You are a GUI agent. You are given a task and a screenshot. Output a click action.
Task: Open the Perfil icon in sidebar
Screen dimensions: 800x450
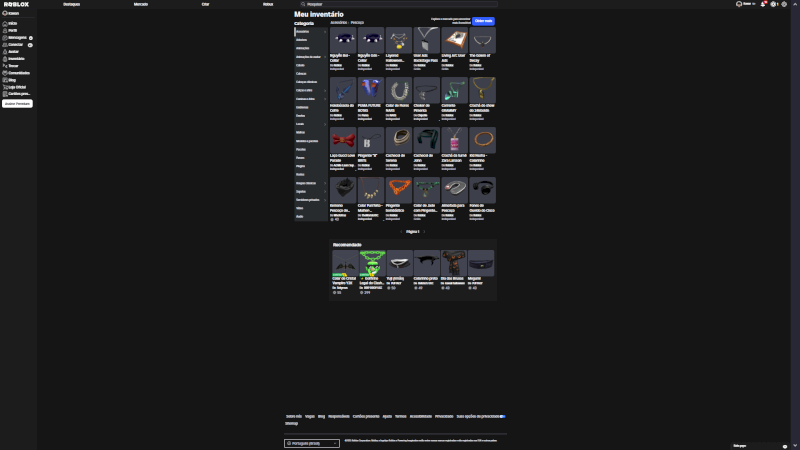tap(5, 31)
